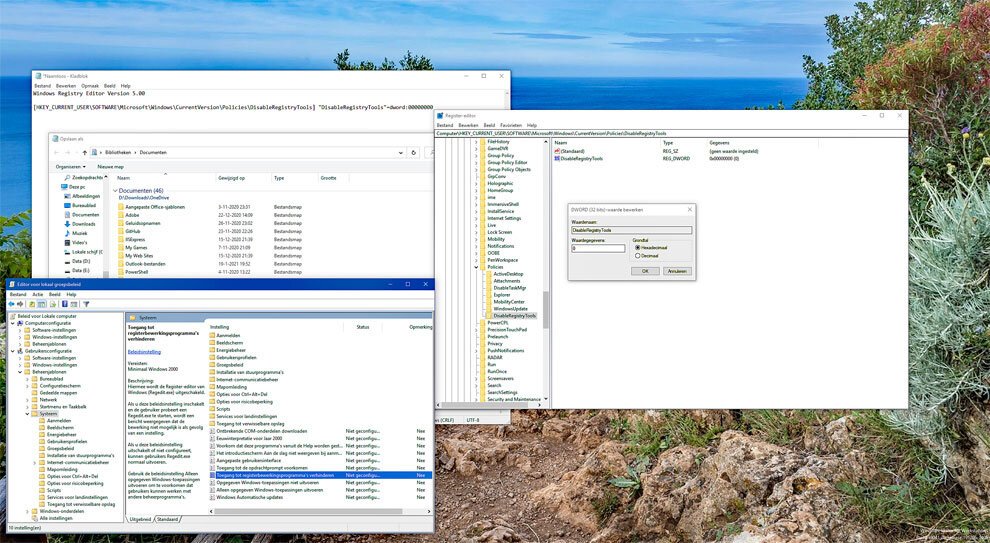Collapse the Systeem node in Group Policy tree

tap(27, 414)
